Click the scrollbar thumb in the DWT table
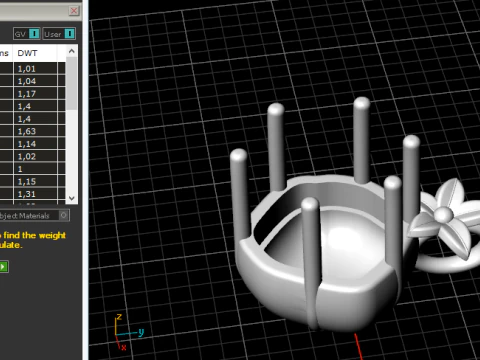This screenshot has width=480, height=360. click(x=71, y=83)
